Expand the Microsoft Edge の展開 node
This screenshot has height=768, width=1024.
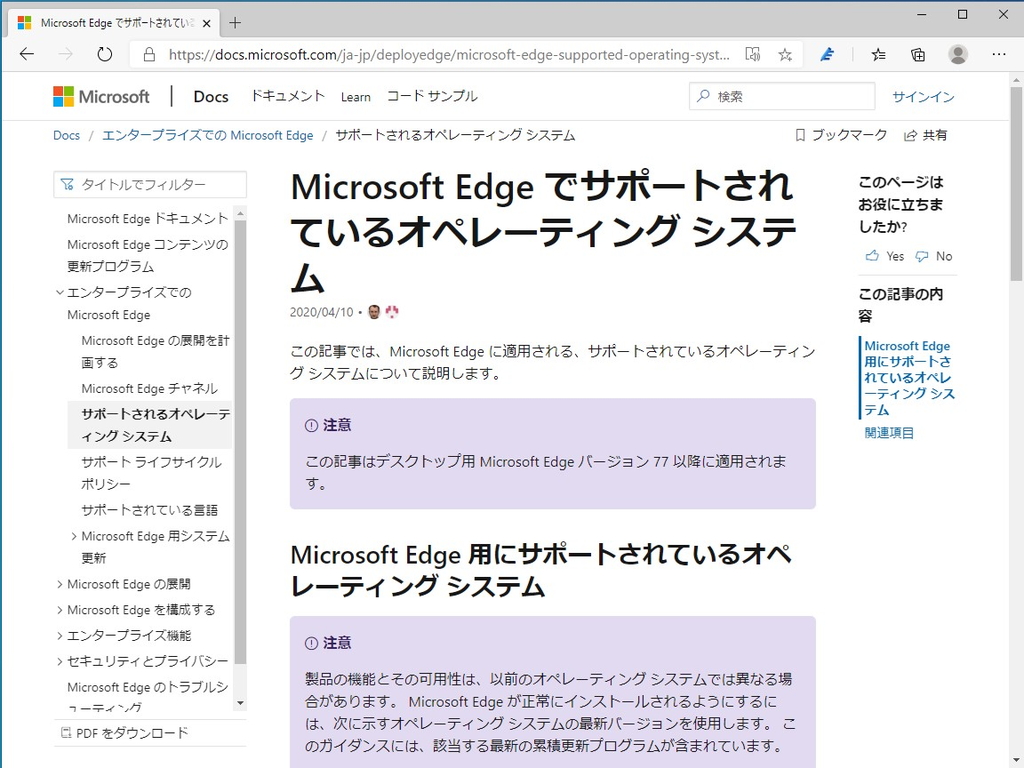(59, 584)
